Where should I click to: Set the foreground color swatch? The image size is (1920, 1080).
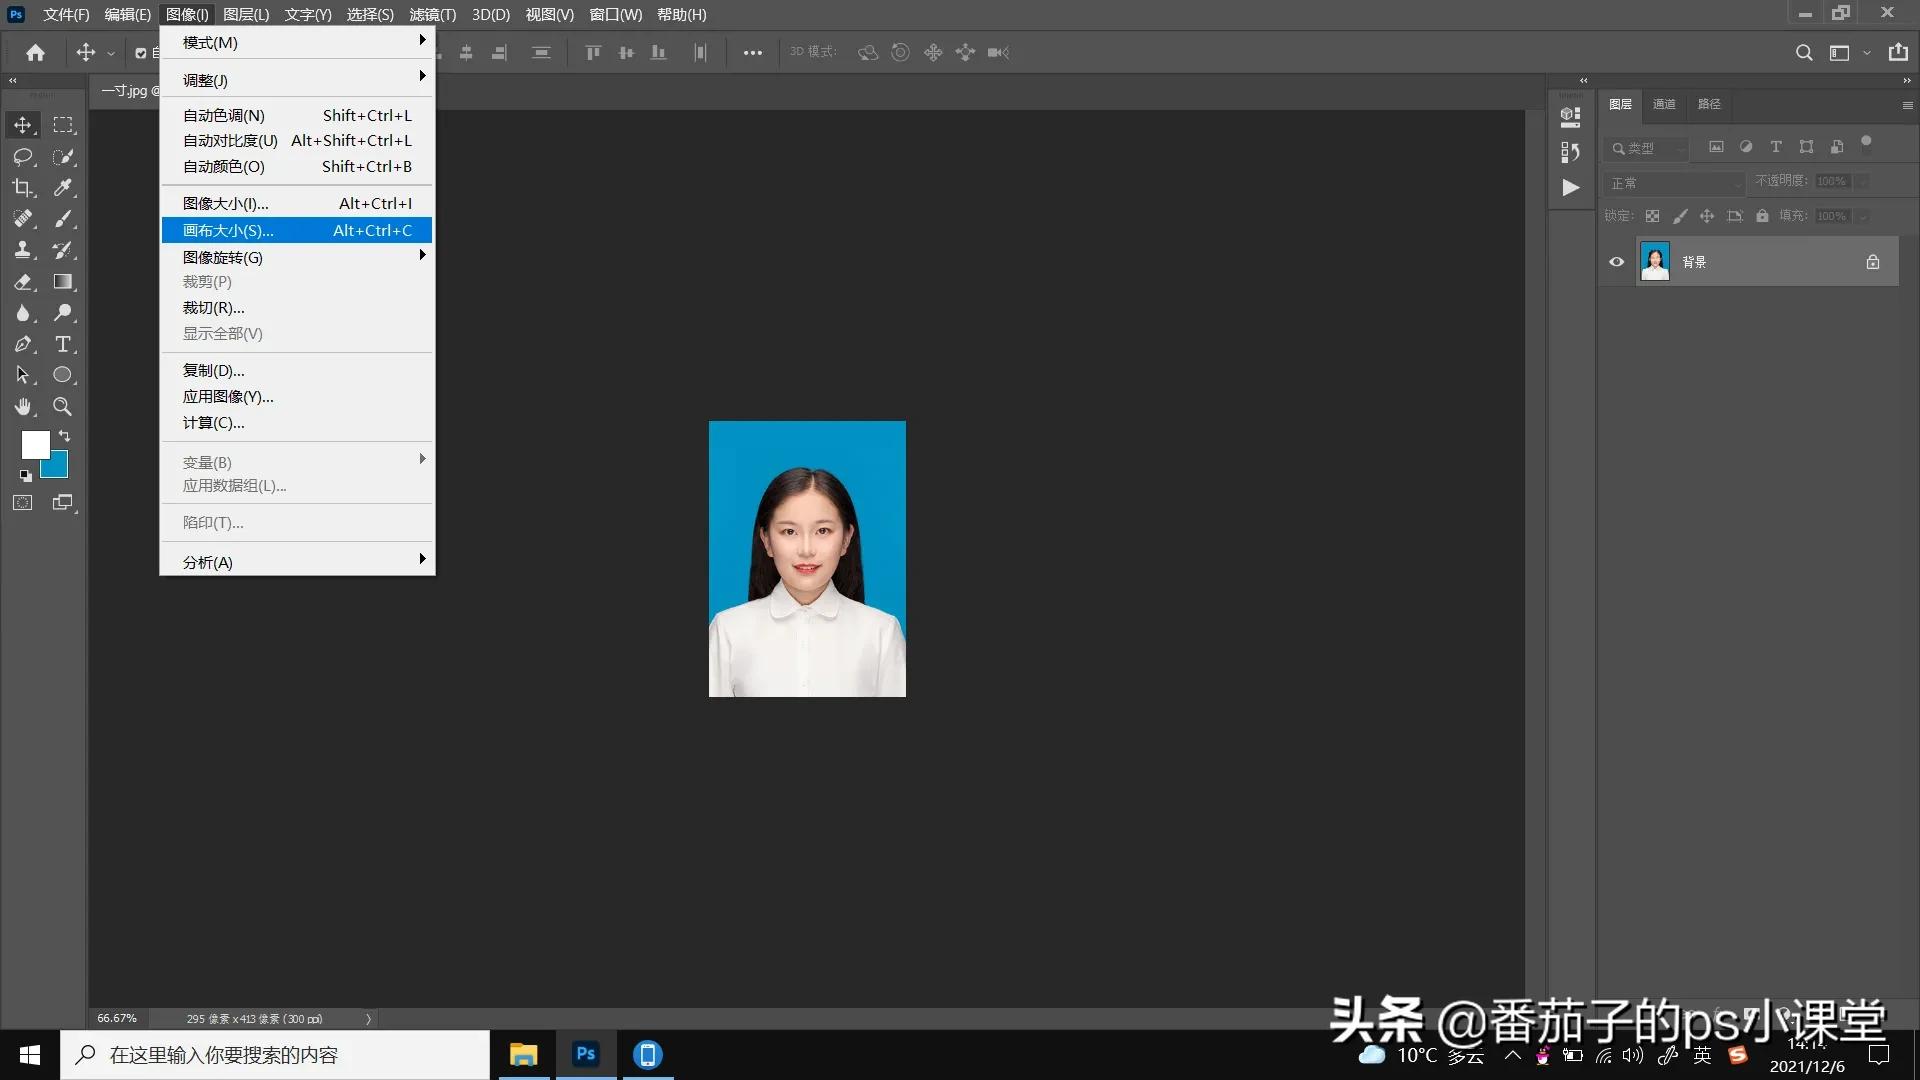pyautogui.click(x=34, y=443)
